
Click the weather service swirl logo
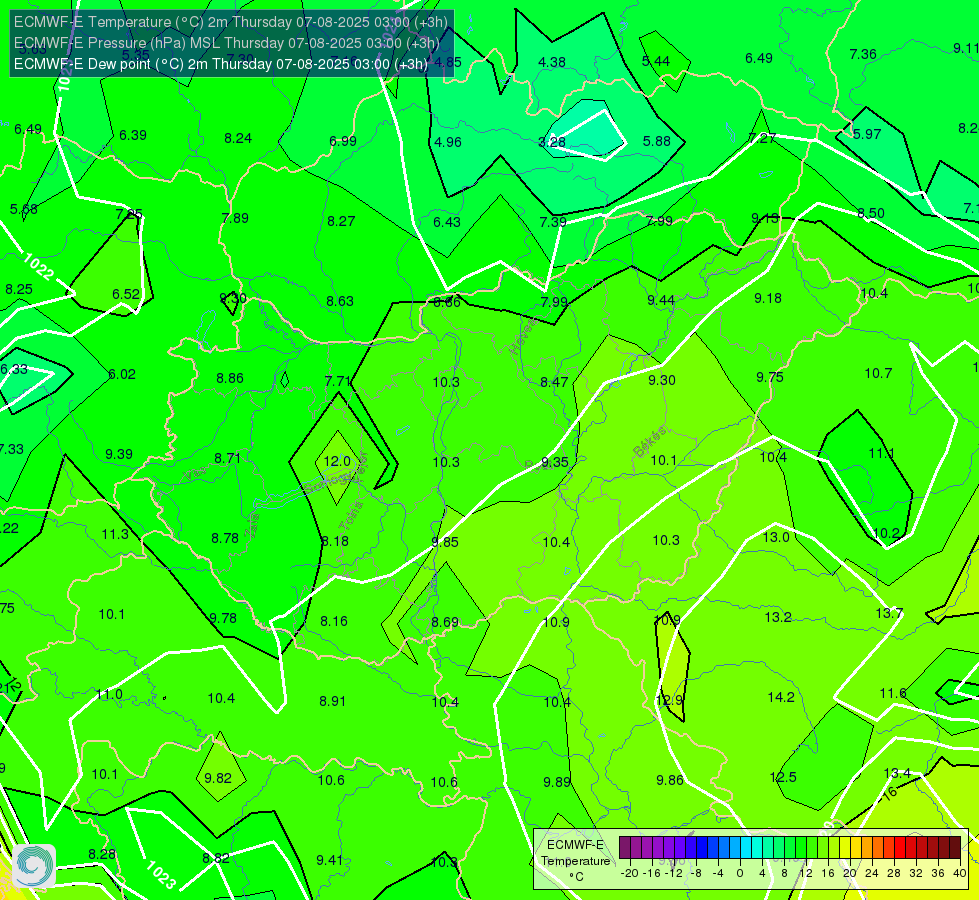click(x=34, y=865)
